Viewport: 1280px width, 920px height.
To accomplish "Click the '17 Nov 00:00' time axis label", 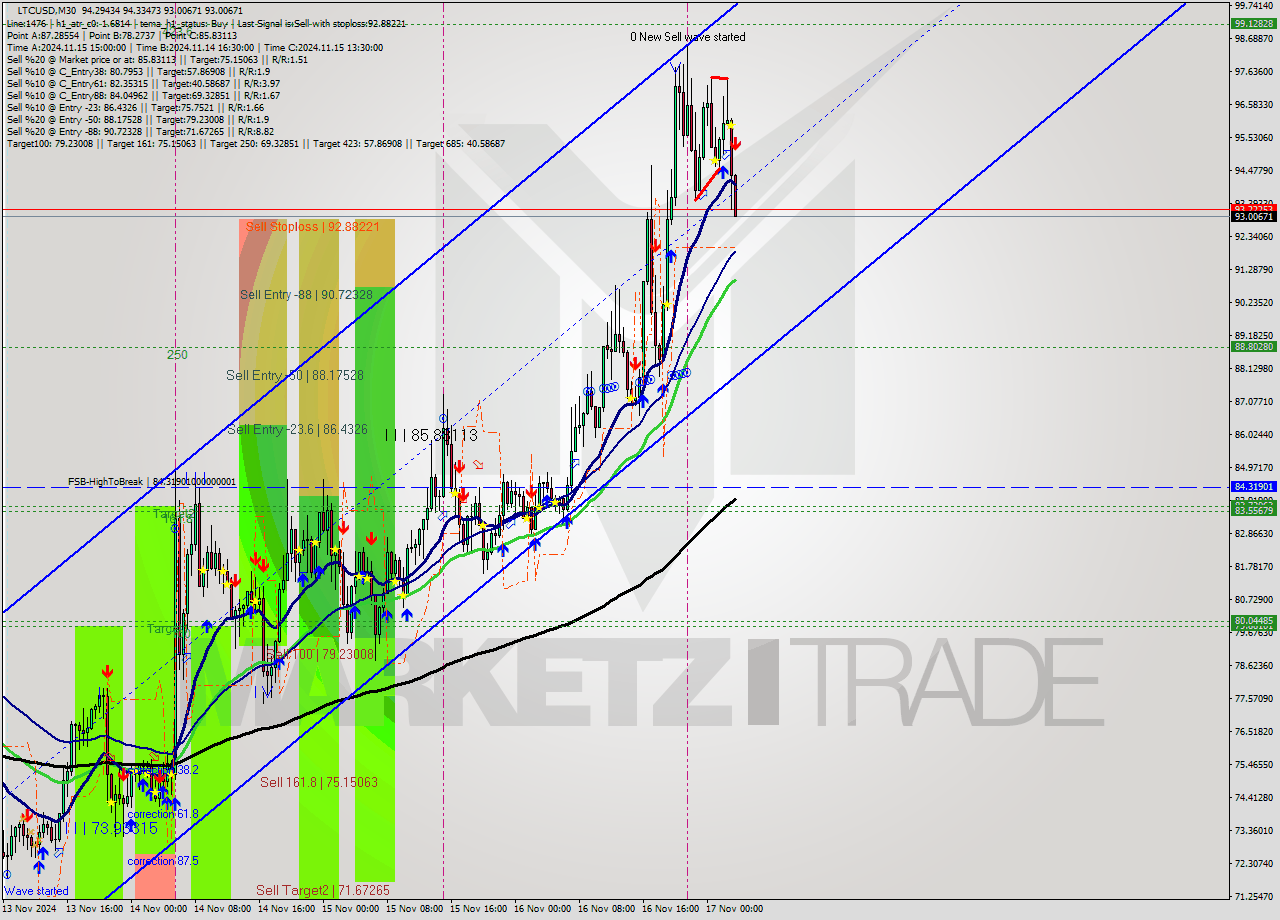I will coord(735,909).
